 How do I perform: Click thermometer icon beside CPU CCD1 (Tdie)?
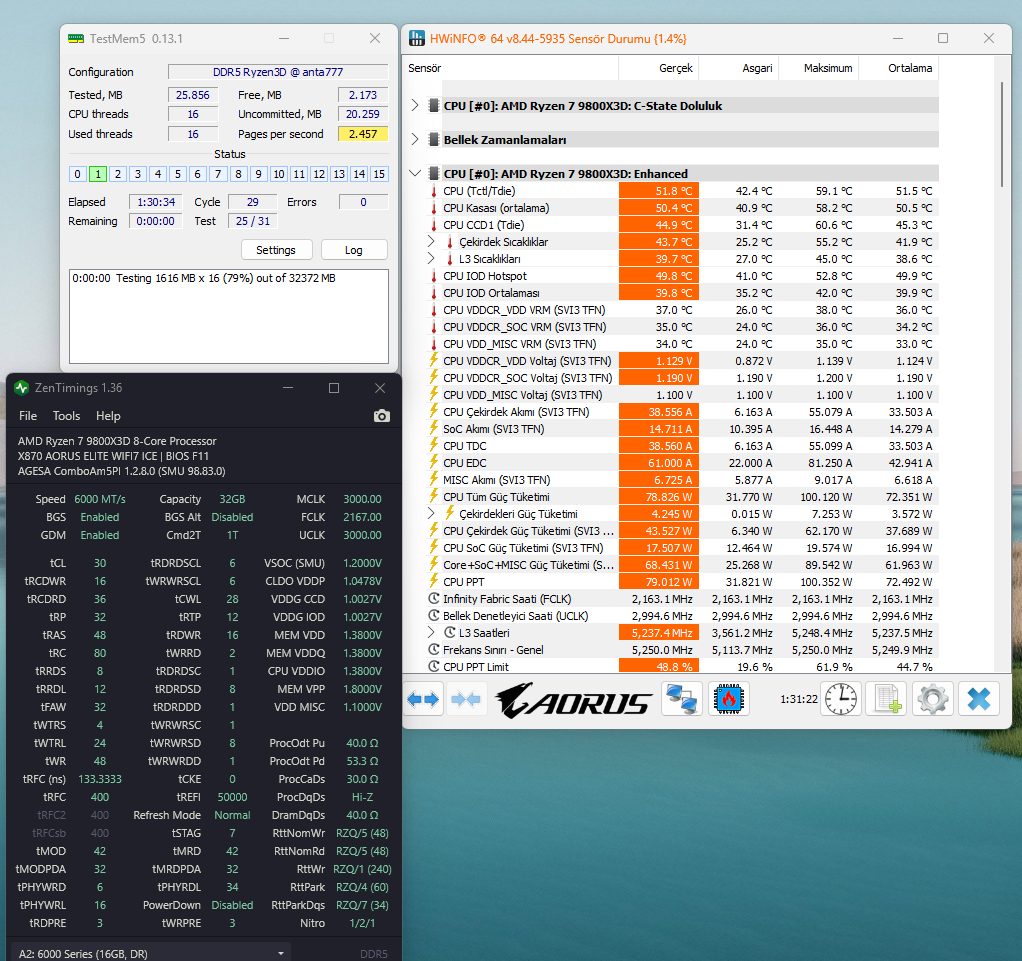pyautogui.click(x=433, y=225)
